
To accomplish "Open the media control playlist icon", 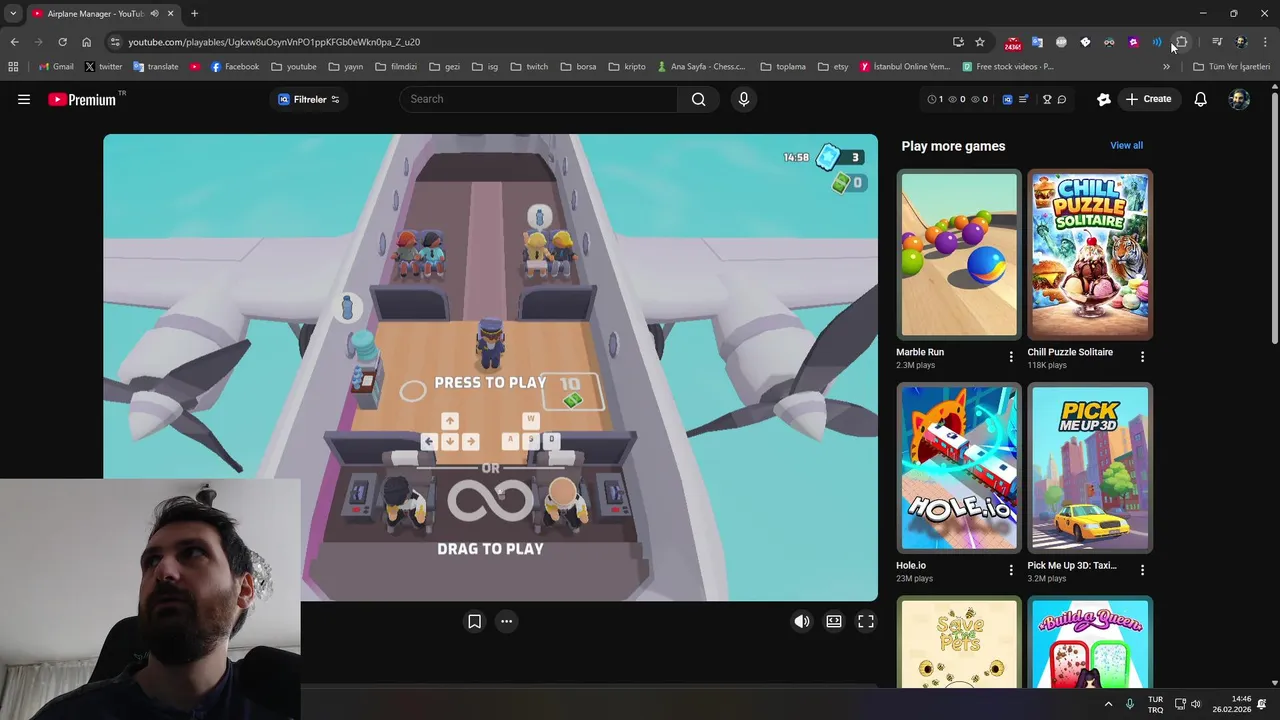I will coord(1217,42).
